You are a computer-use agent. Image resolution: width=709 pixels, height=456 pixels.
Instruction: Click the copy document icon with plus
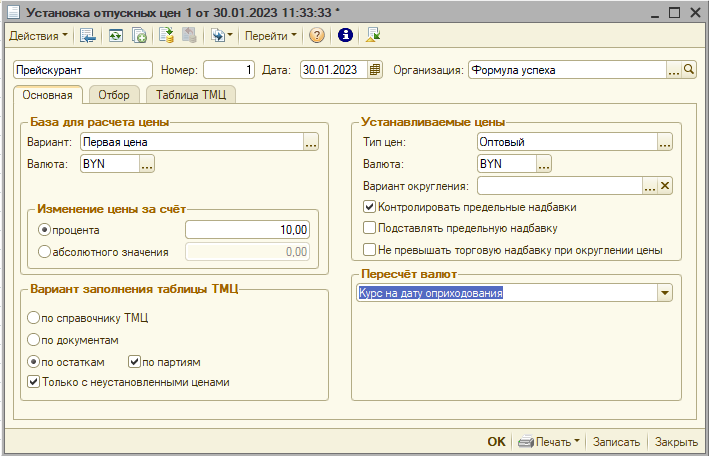[139, 35]
